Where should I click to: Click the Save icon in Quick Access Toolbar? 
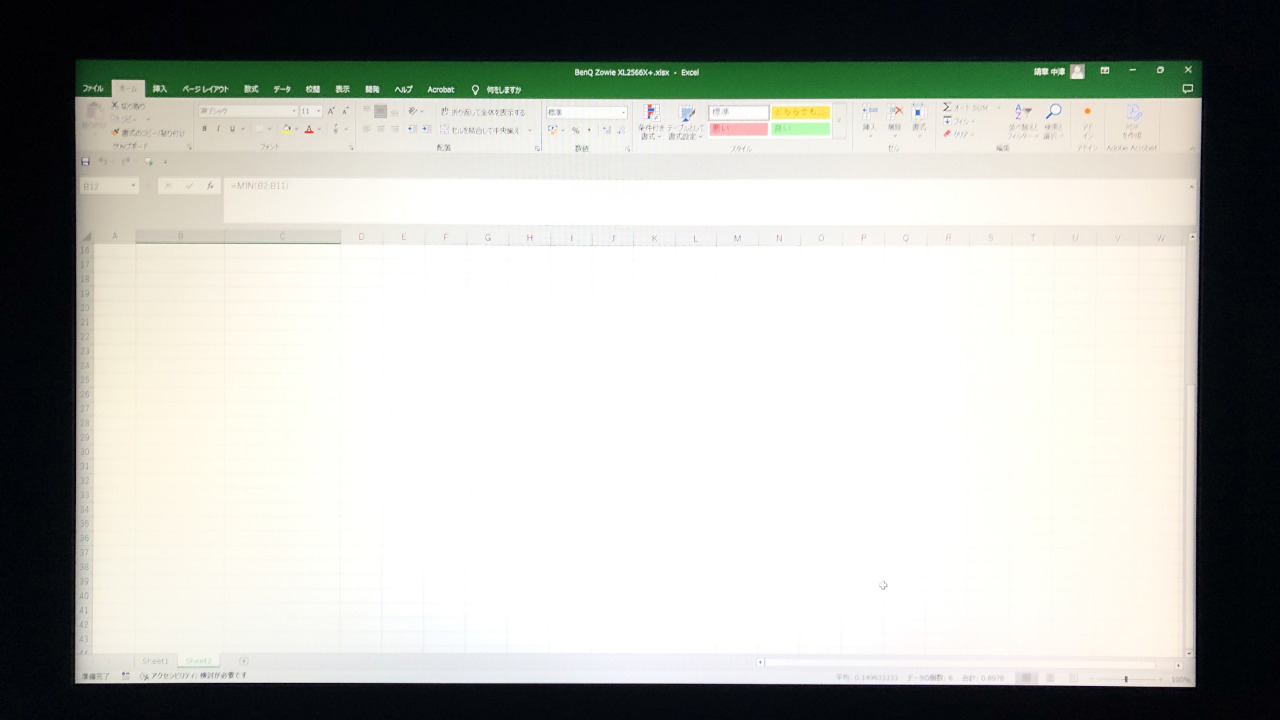click(85, 162)
